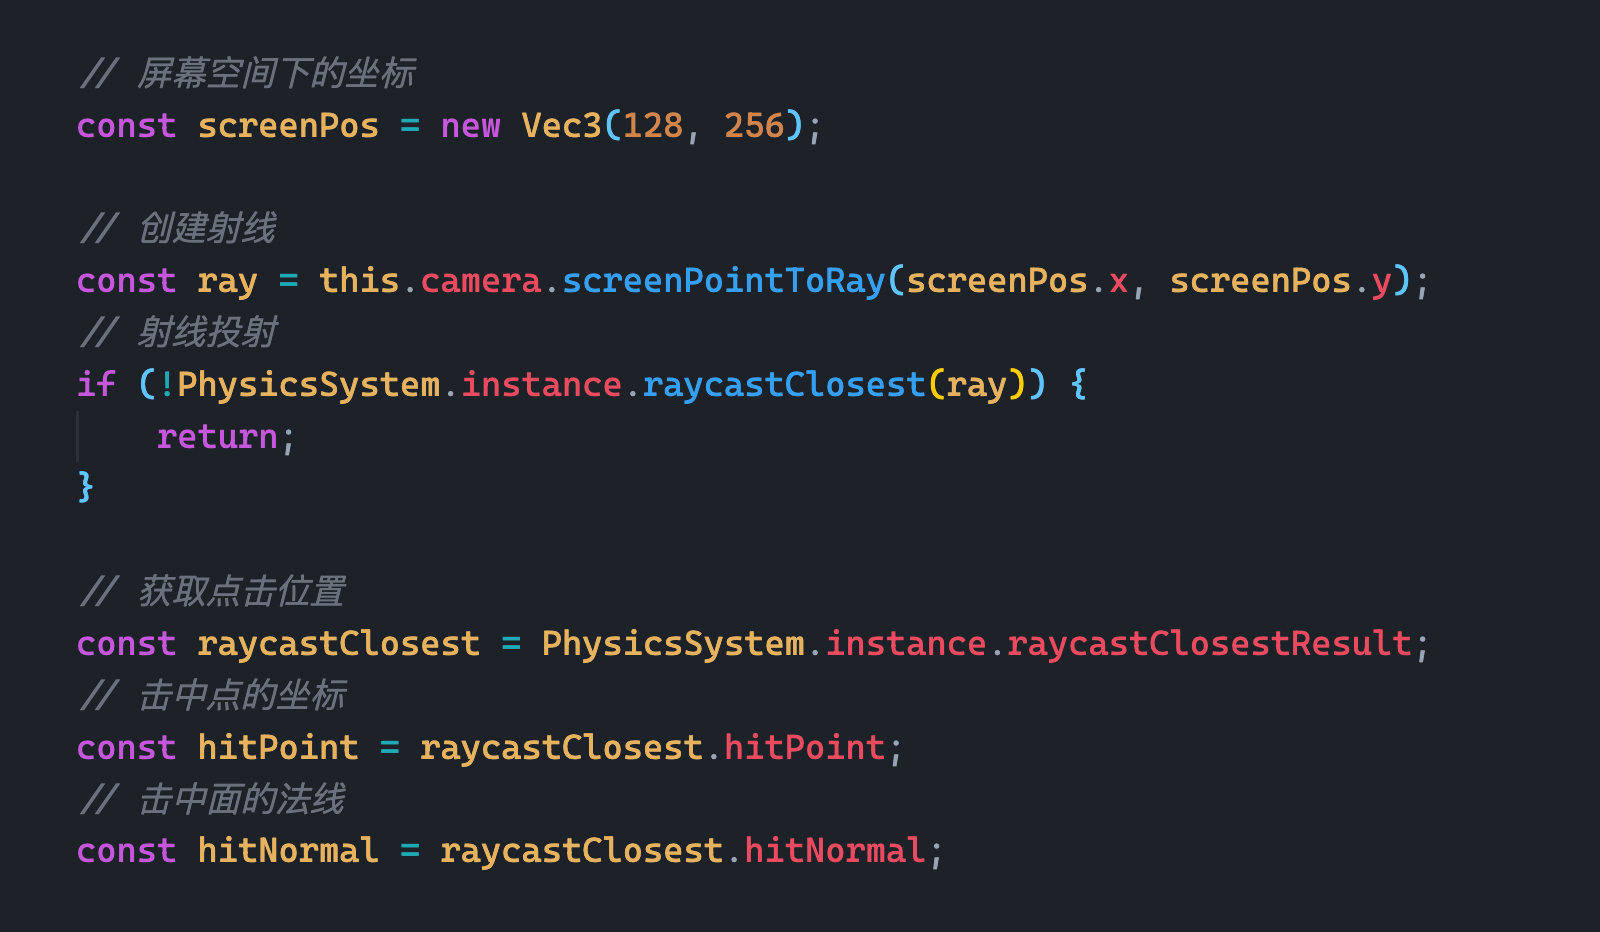The height and width of the screenshot is (932, 1600).
Task: Click the 'screenPointToRay' method call
Action: click(723, 281)
